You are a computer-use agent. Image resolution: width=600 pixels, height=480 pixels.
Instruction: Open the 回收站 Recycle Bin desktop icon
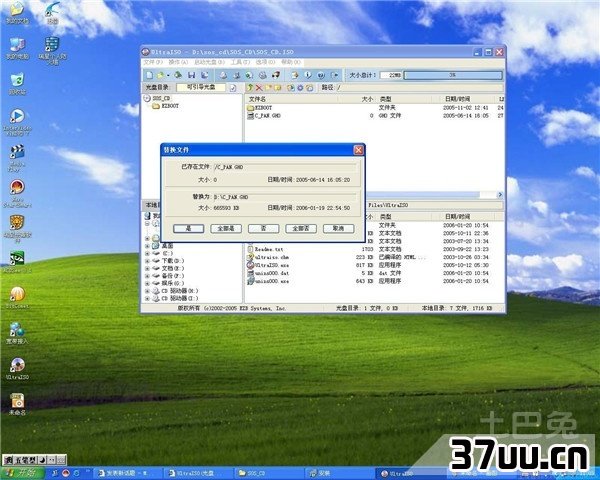(x=17, y=84)
